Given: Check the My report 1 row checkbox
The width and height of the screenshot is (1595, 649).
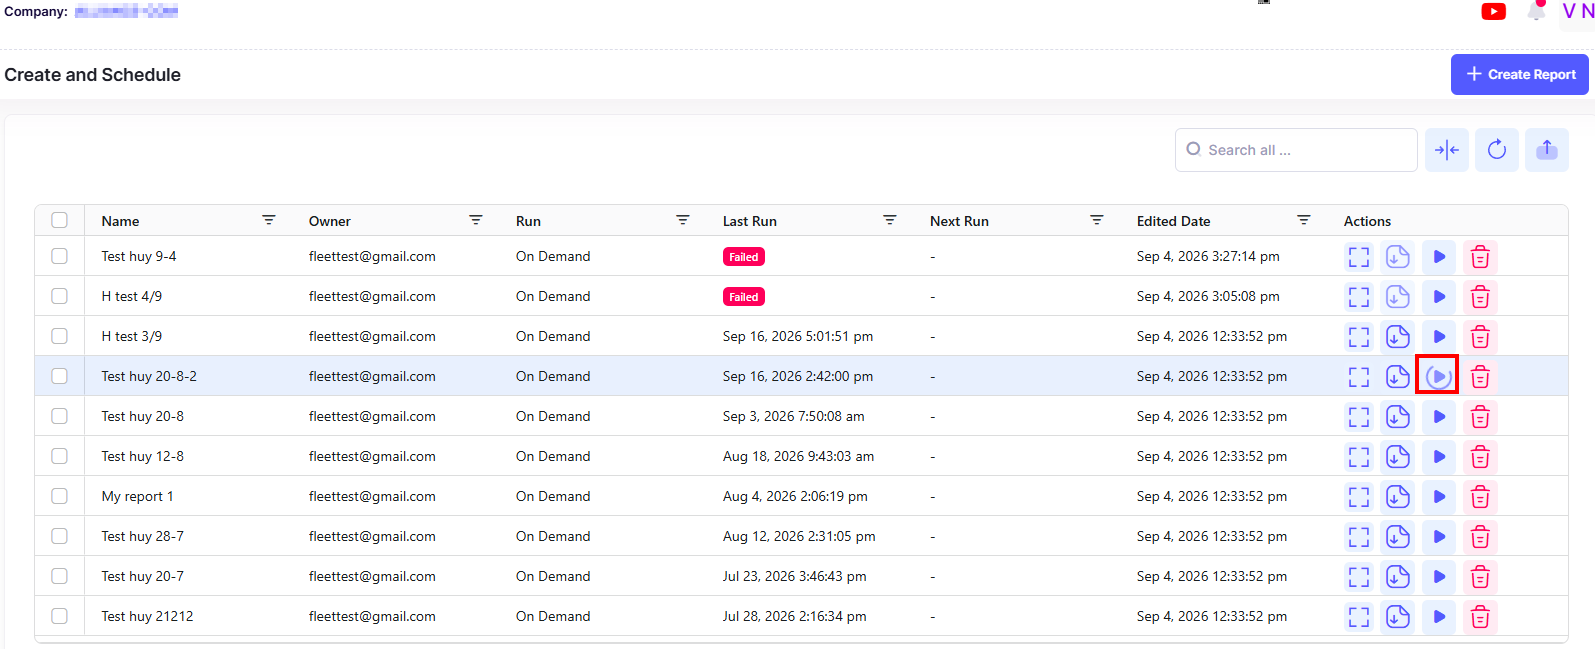Looking at the screenshot, I should (x=60, y=496).
